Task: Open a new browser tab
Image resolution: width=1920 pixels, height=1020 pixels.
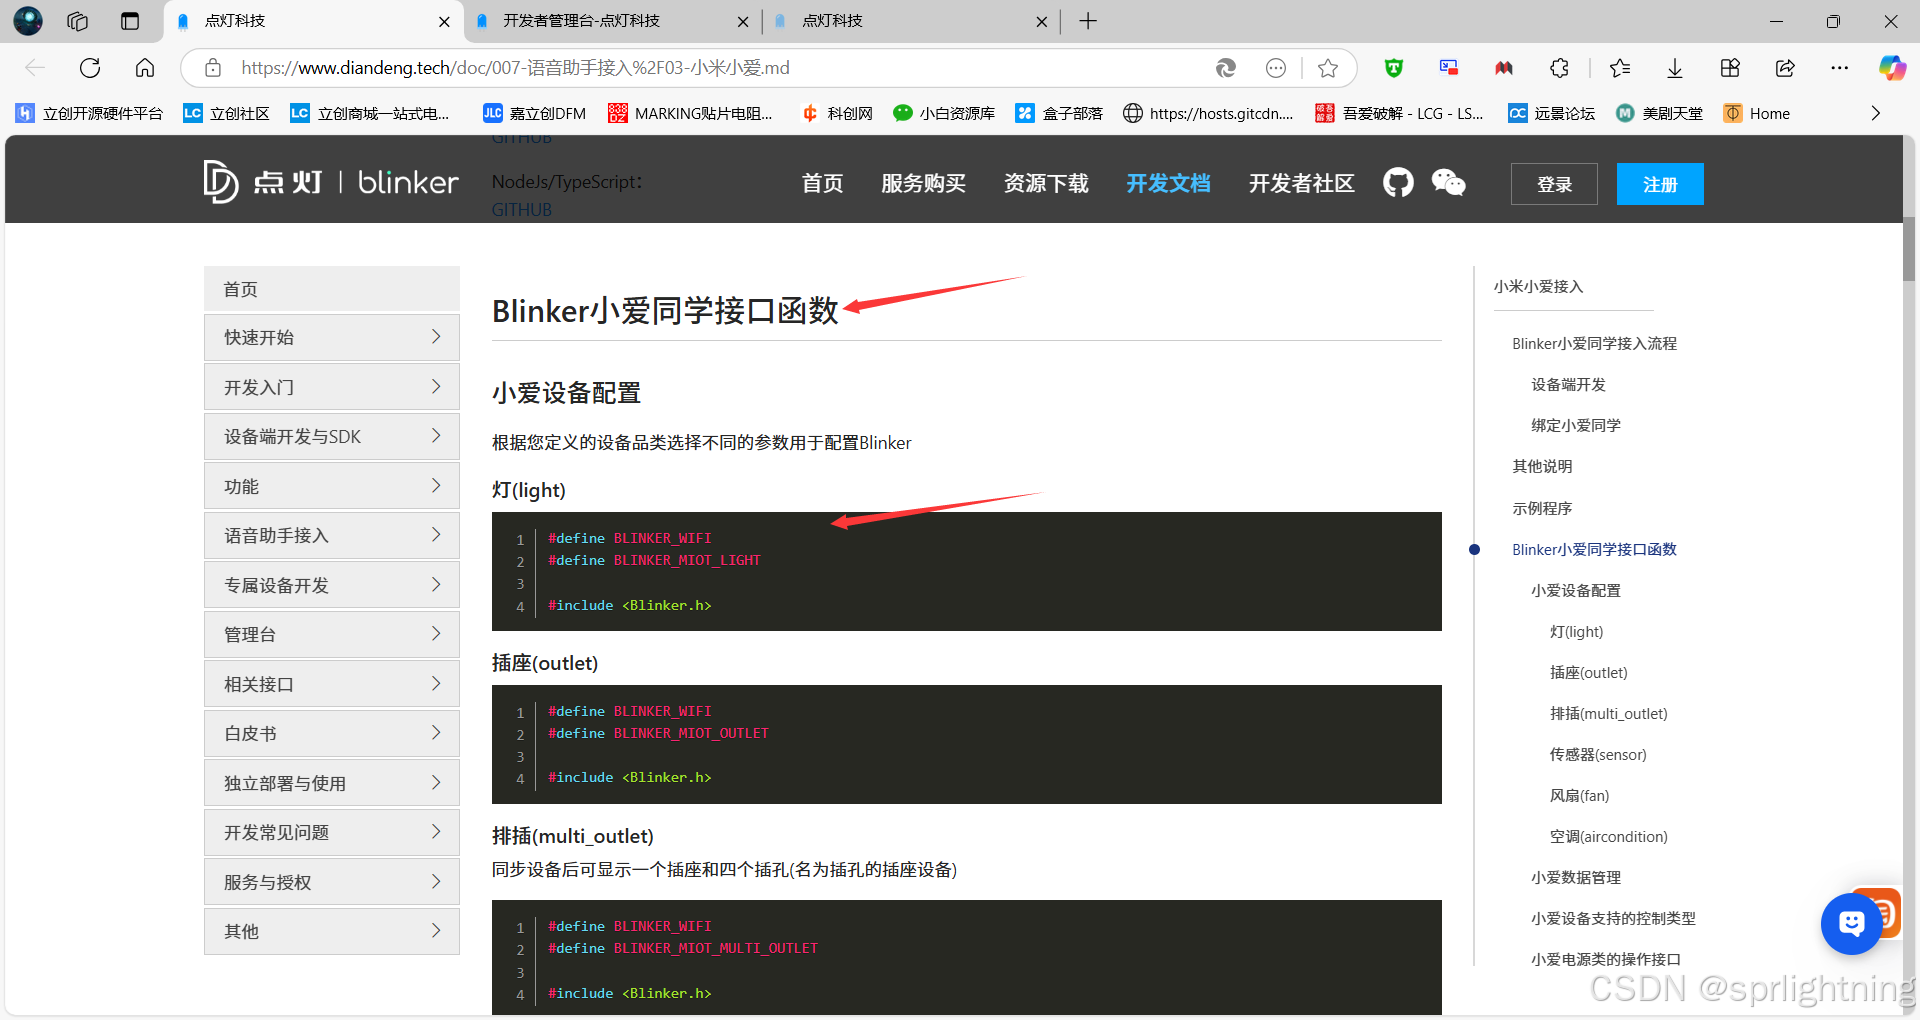Action: point(1088,21)
